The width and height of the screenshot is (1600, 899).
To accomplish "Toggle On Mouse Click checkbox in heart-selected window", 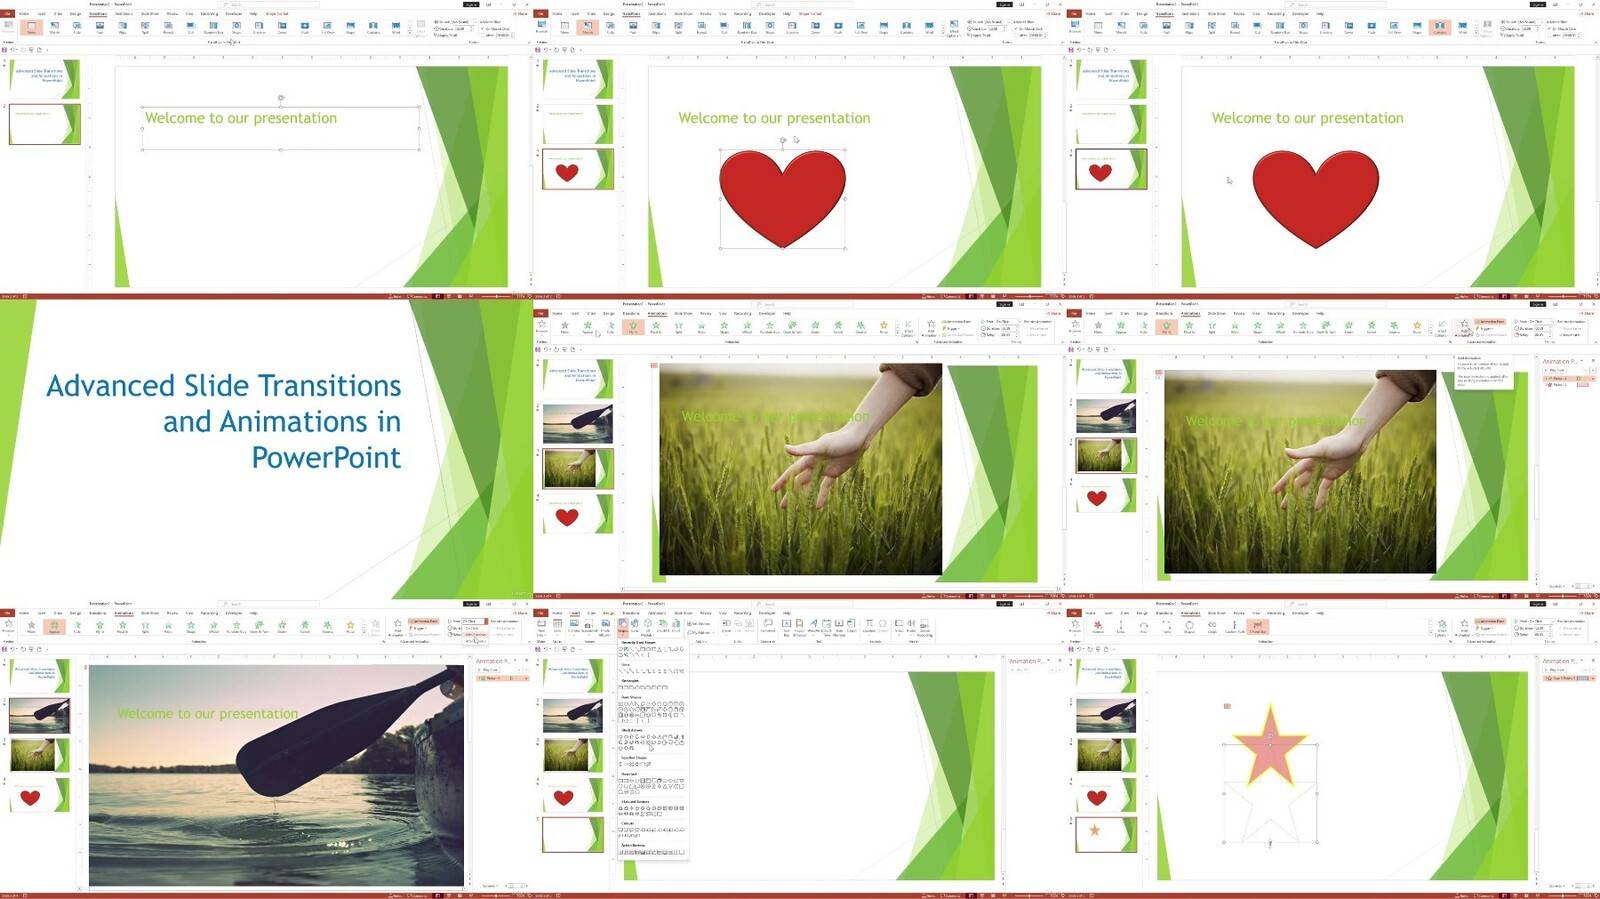I will click(1016, 29).
